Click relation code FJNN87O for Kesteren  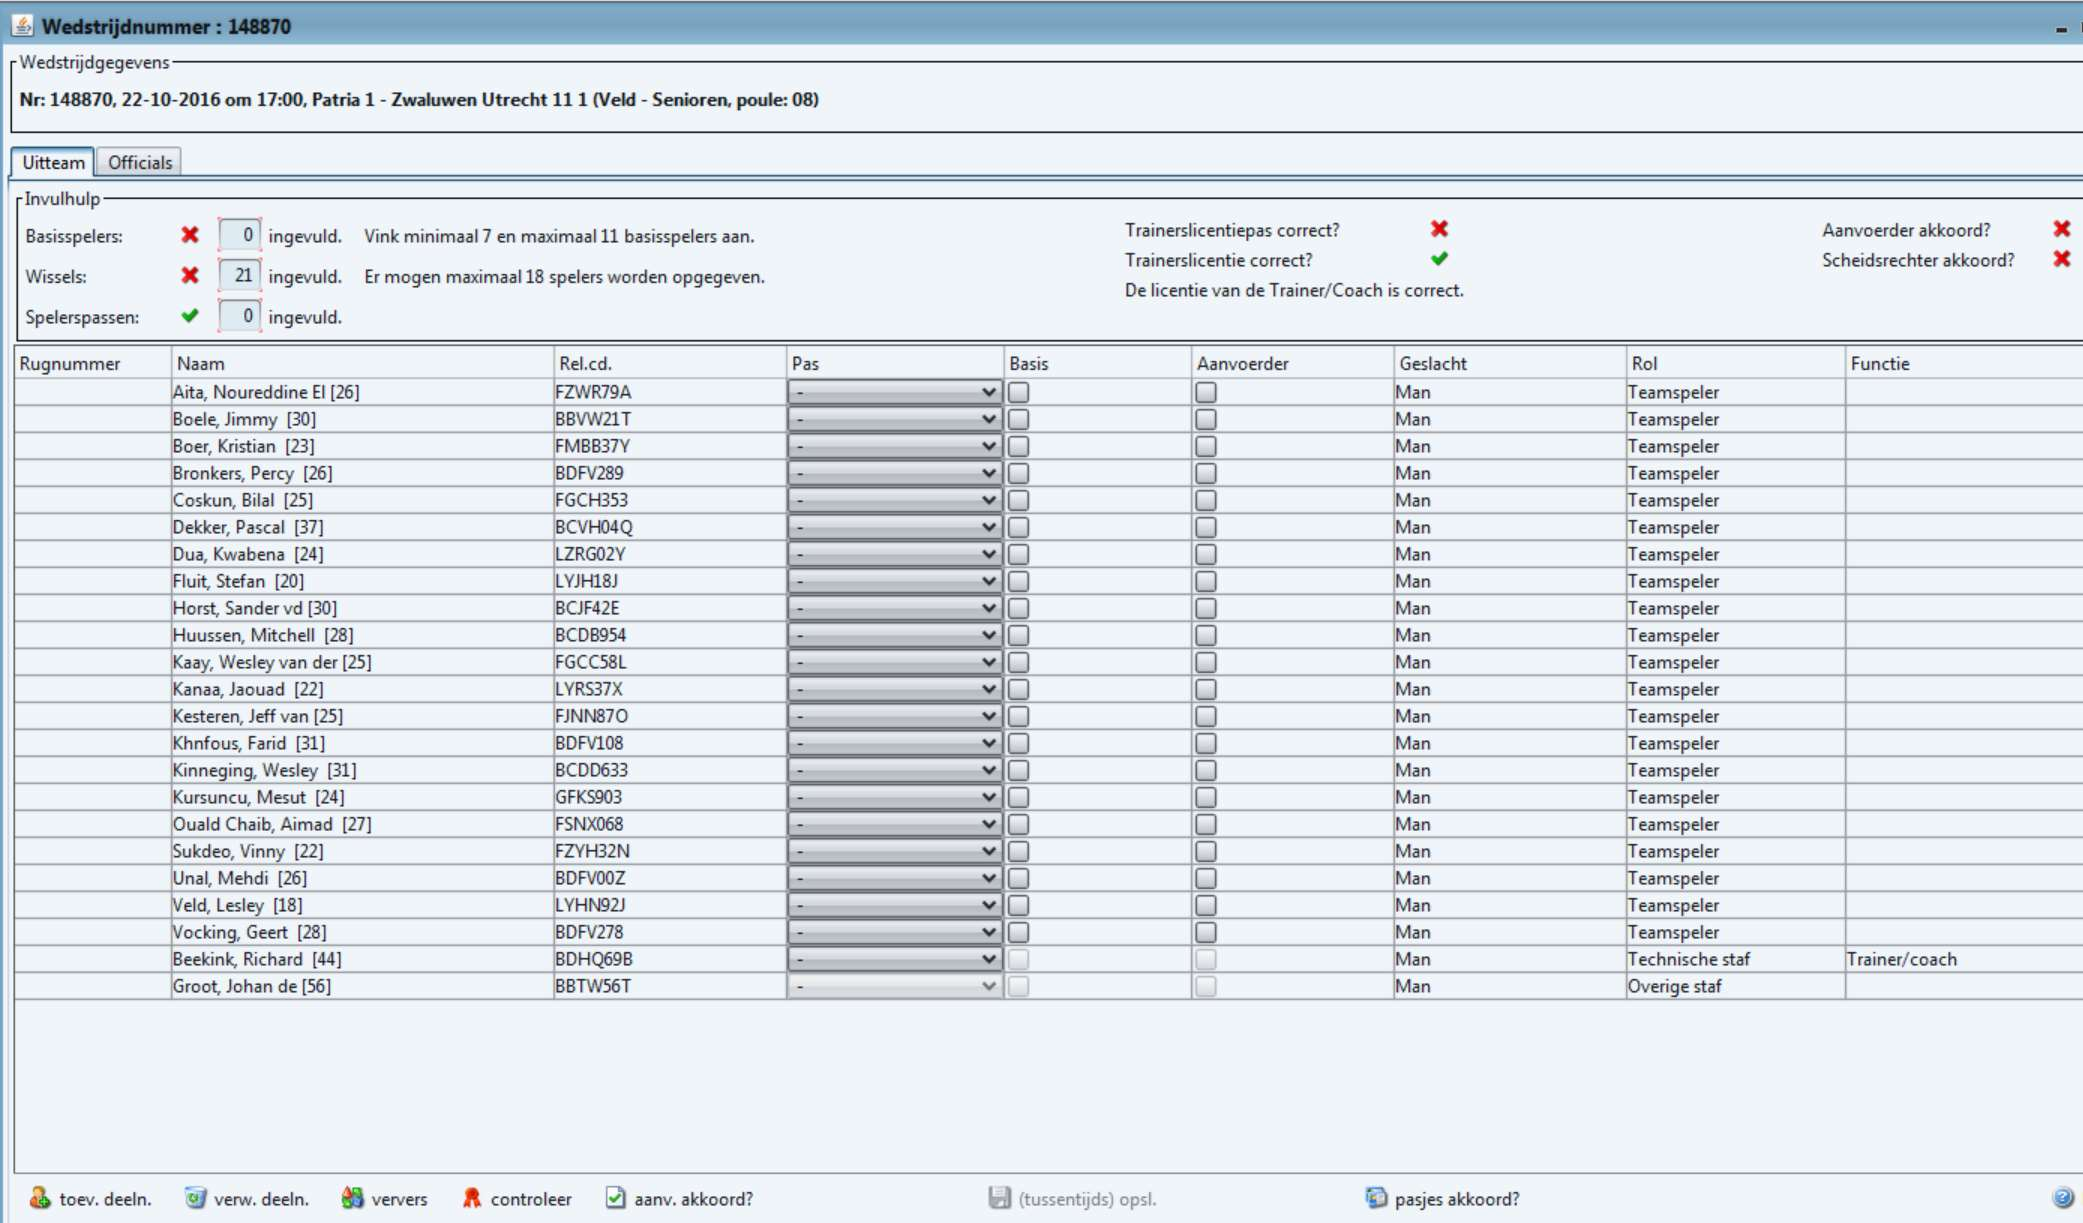pos(592,716)
